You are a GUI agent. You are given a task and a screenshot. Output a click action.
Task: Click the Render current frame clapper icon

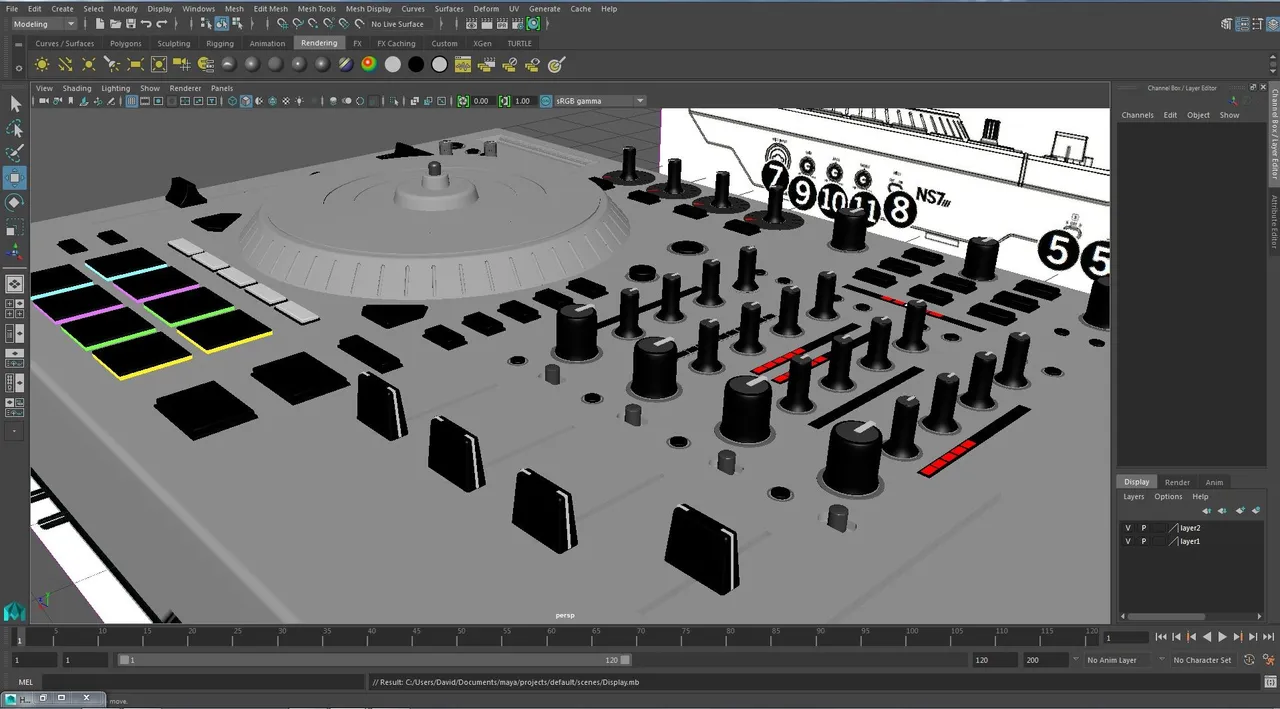point(488,23)
